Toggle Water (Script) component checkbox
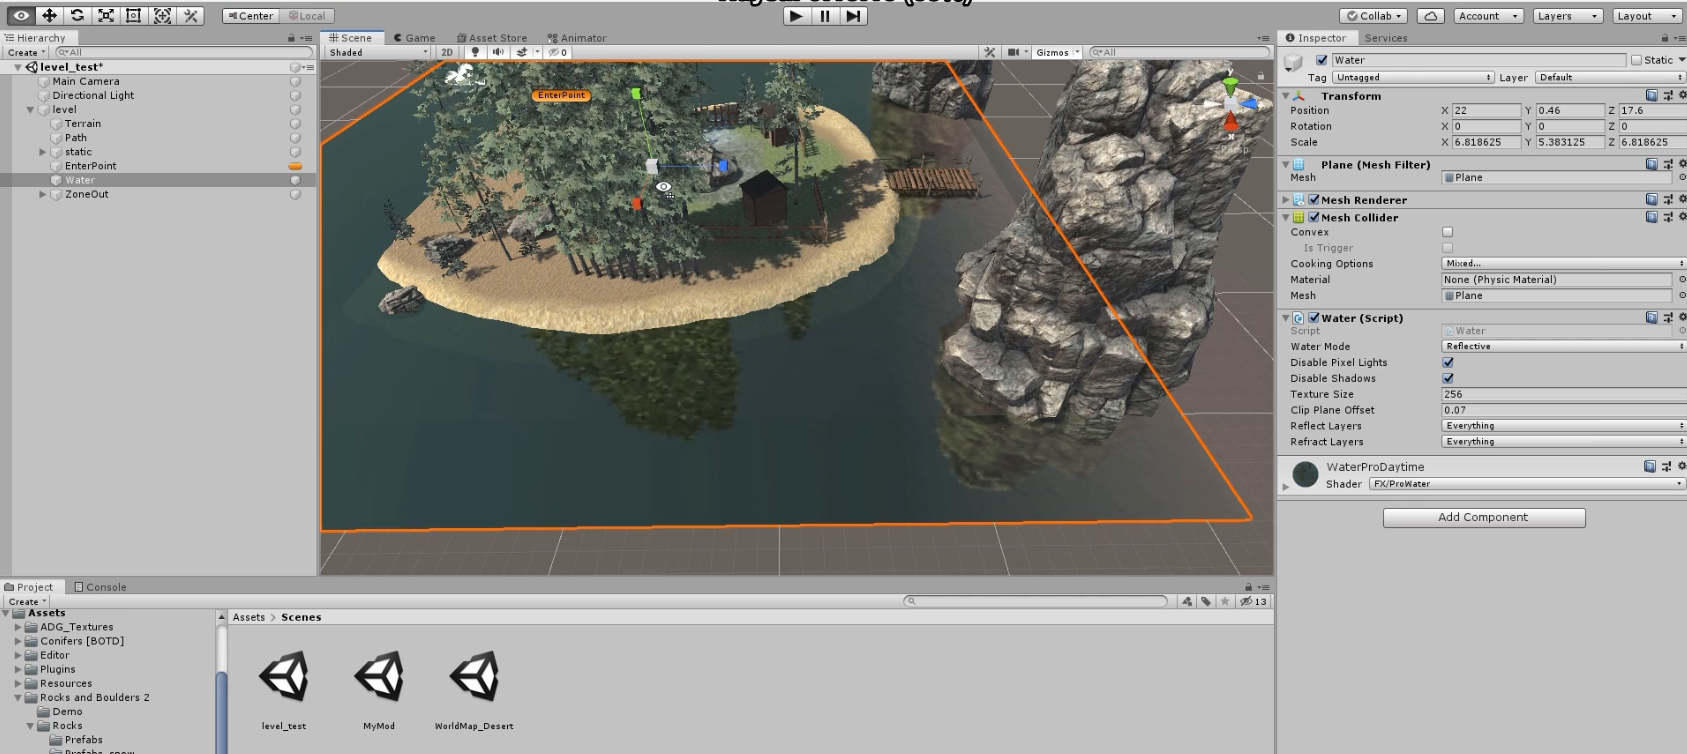Screen dimensions: 1687x754 [1314, 318]
